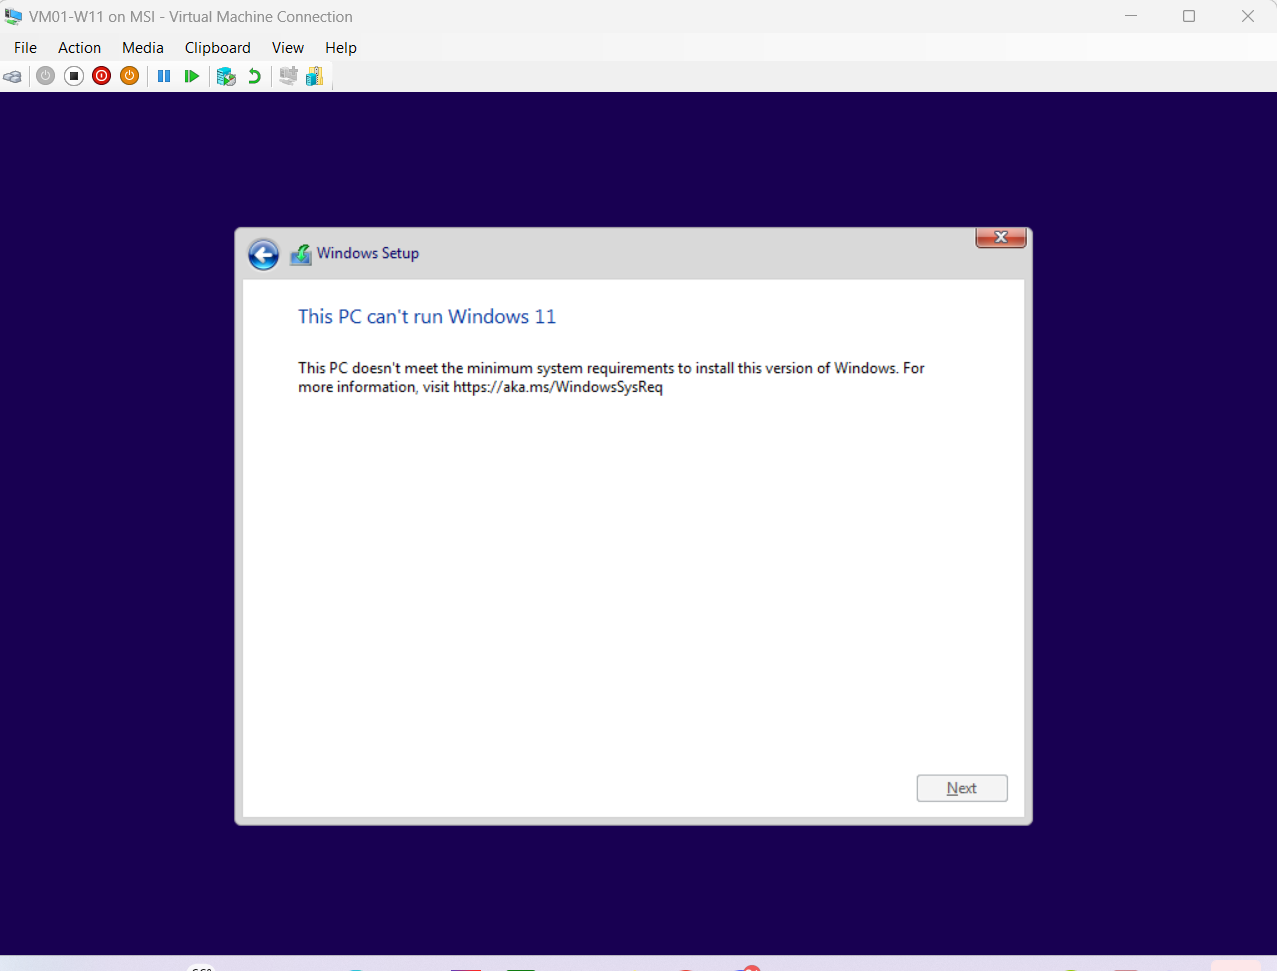Close the Virtual Machine Connection window
Image resolution: width=1277 pixels, height=971 pixels.
(1248, 16)
